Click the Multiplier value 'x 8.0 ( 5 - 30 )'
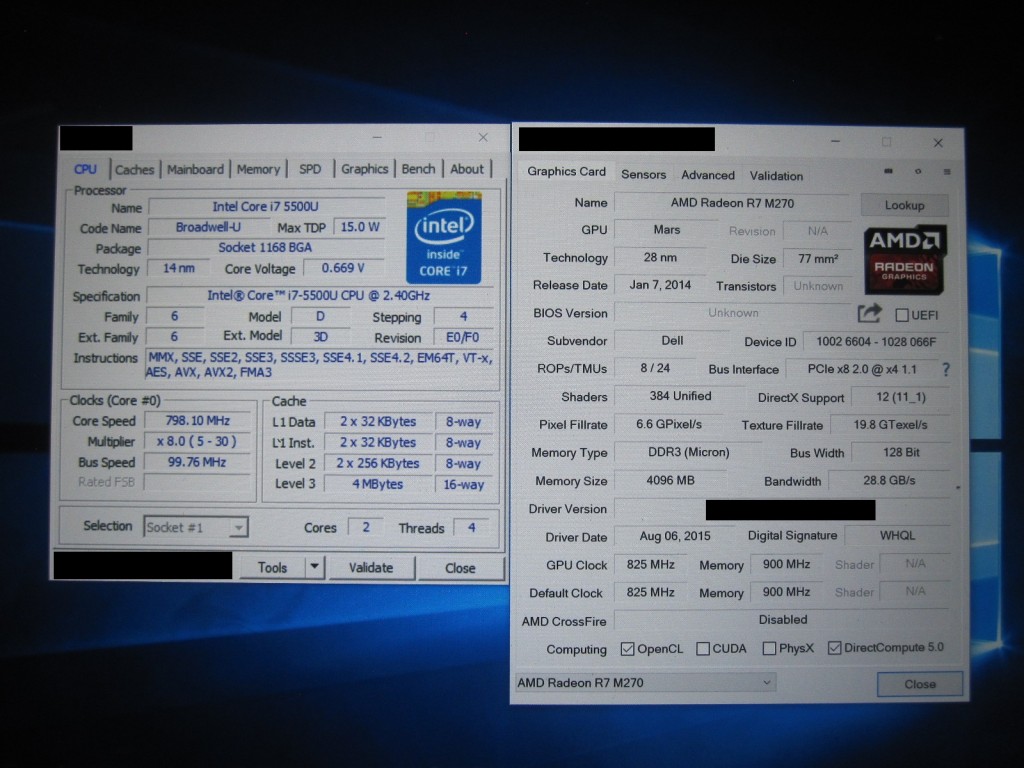Viewport: 1024px width, 768px height. (x=197, y=441)
